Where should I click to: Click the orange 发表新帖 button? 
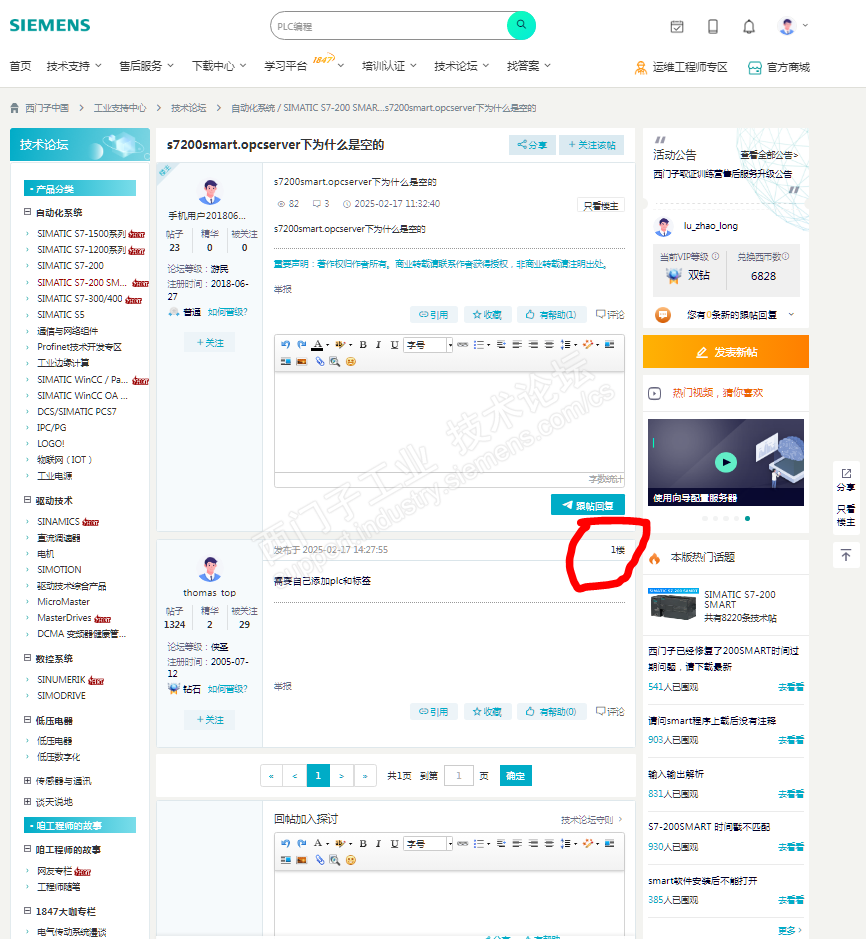[726, 352]
